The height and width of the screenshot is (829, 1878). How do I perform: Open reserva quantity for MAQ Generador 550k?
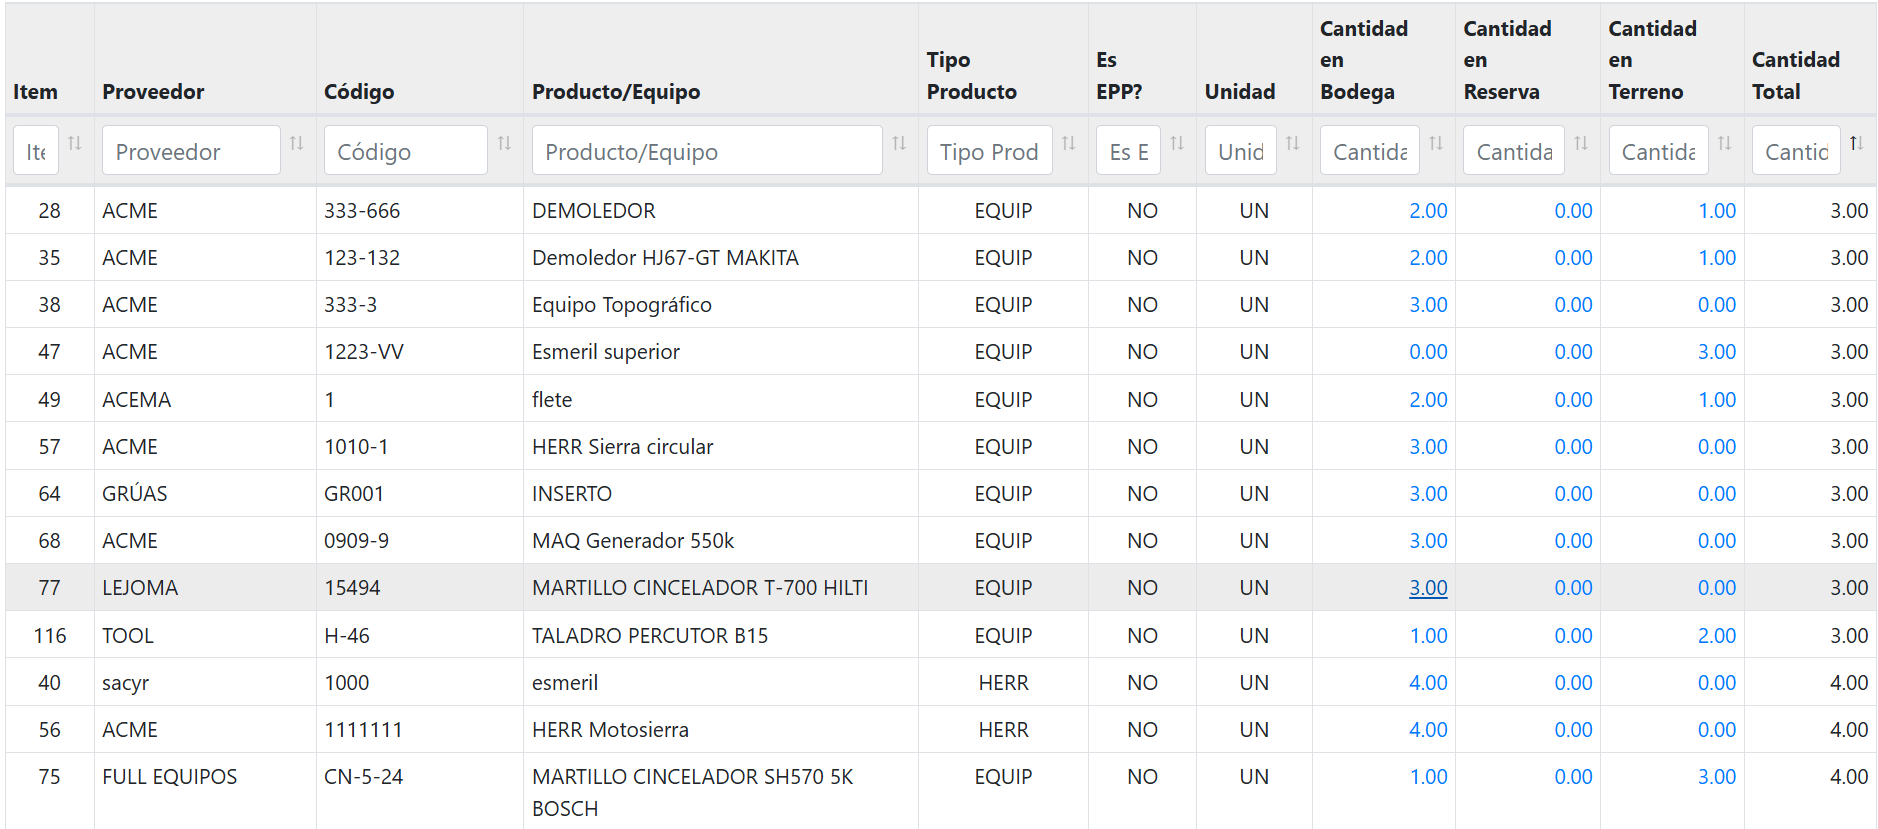(1573, 541)
